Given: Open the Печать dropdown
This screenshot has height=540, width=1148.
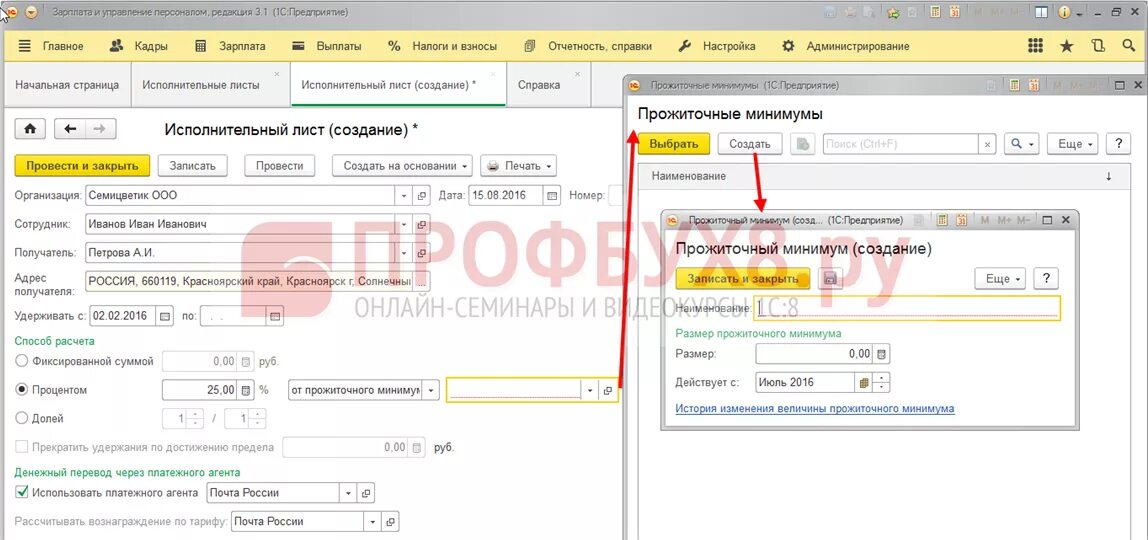Looking at the screenshot, I should click(518, 166).
